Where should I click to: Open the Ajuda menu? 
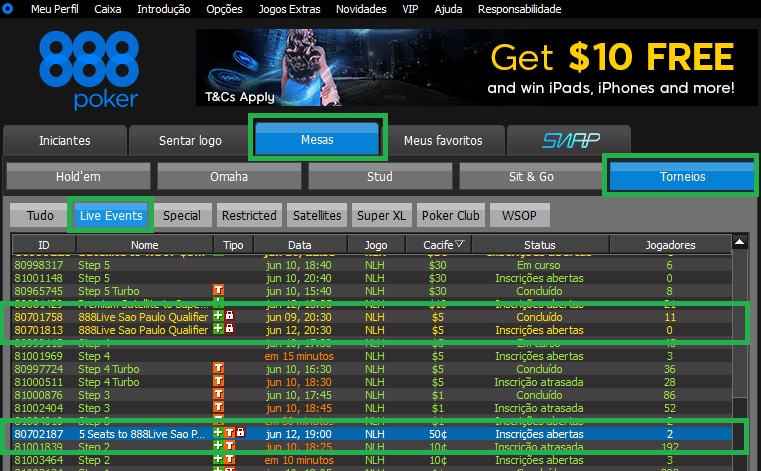point(448,9)
